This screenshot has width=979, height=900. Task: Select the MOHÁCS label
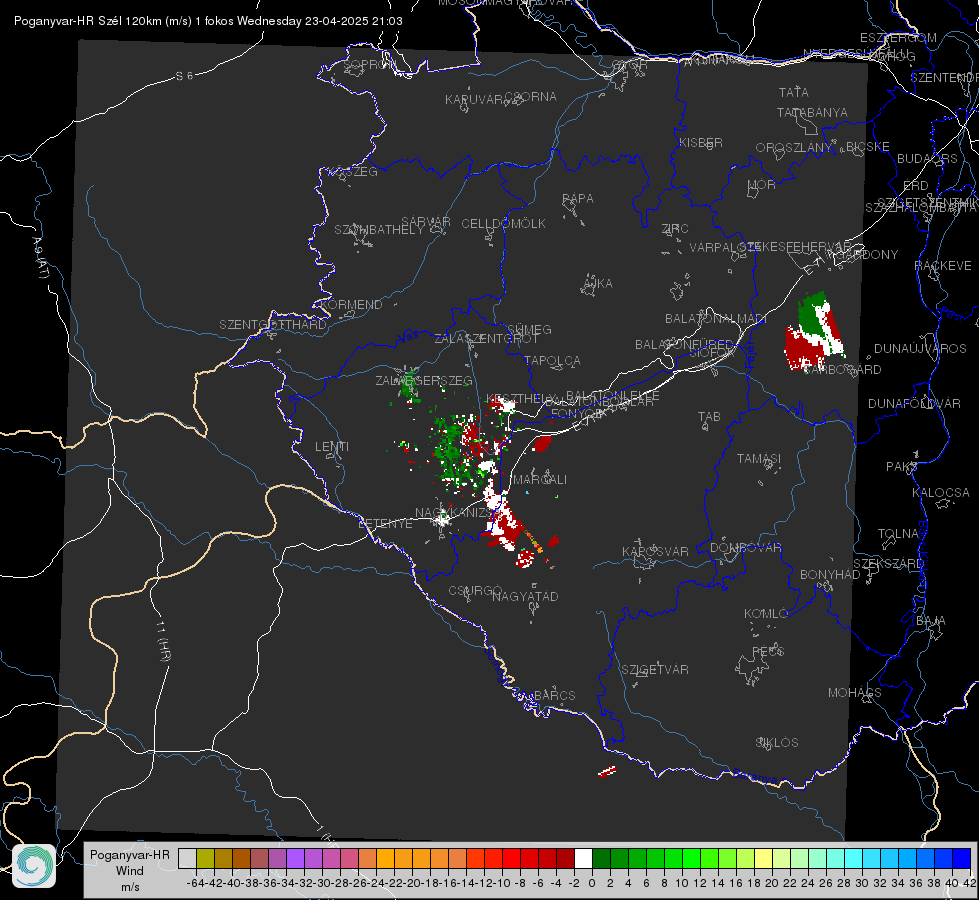tap(855, 693)
